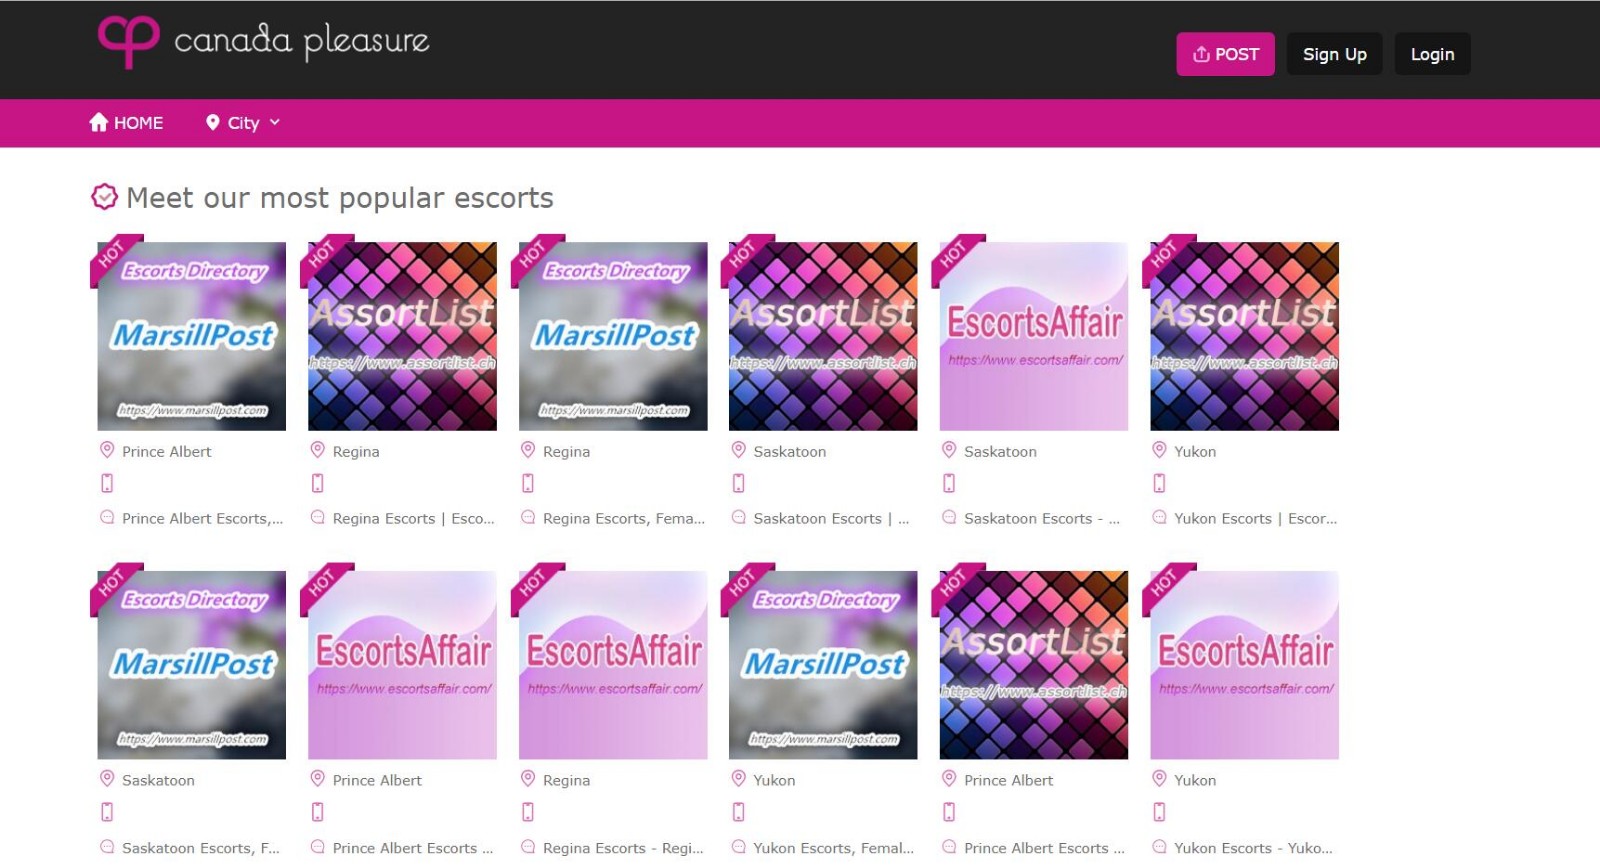1600x866 pixels.
Task: Click the Canada Pleasure logo icon
Action: (x=128, y=41)
